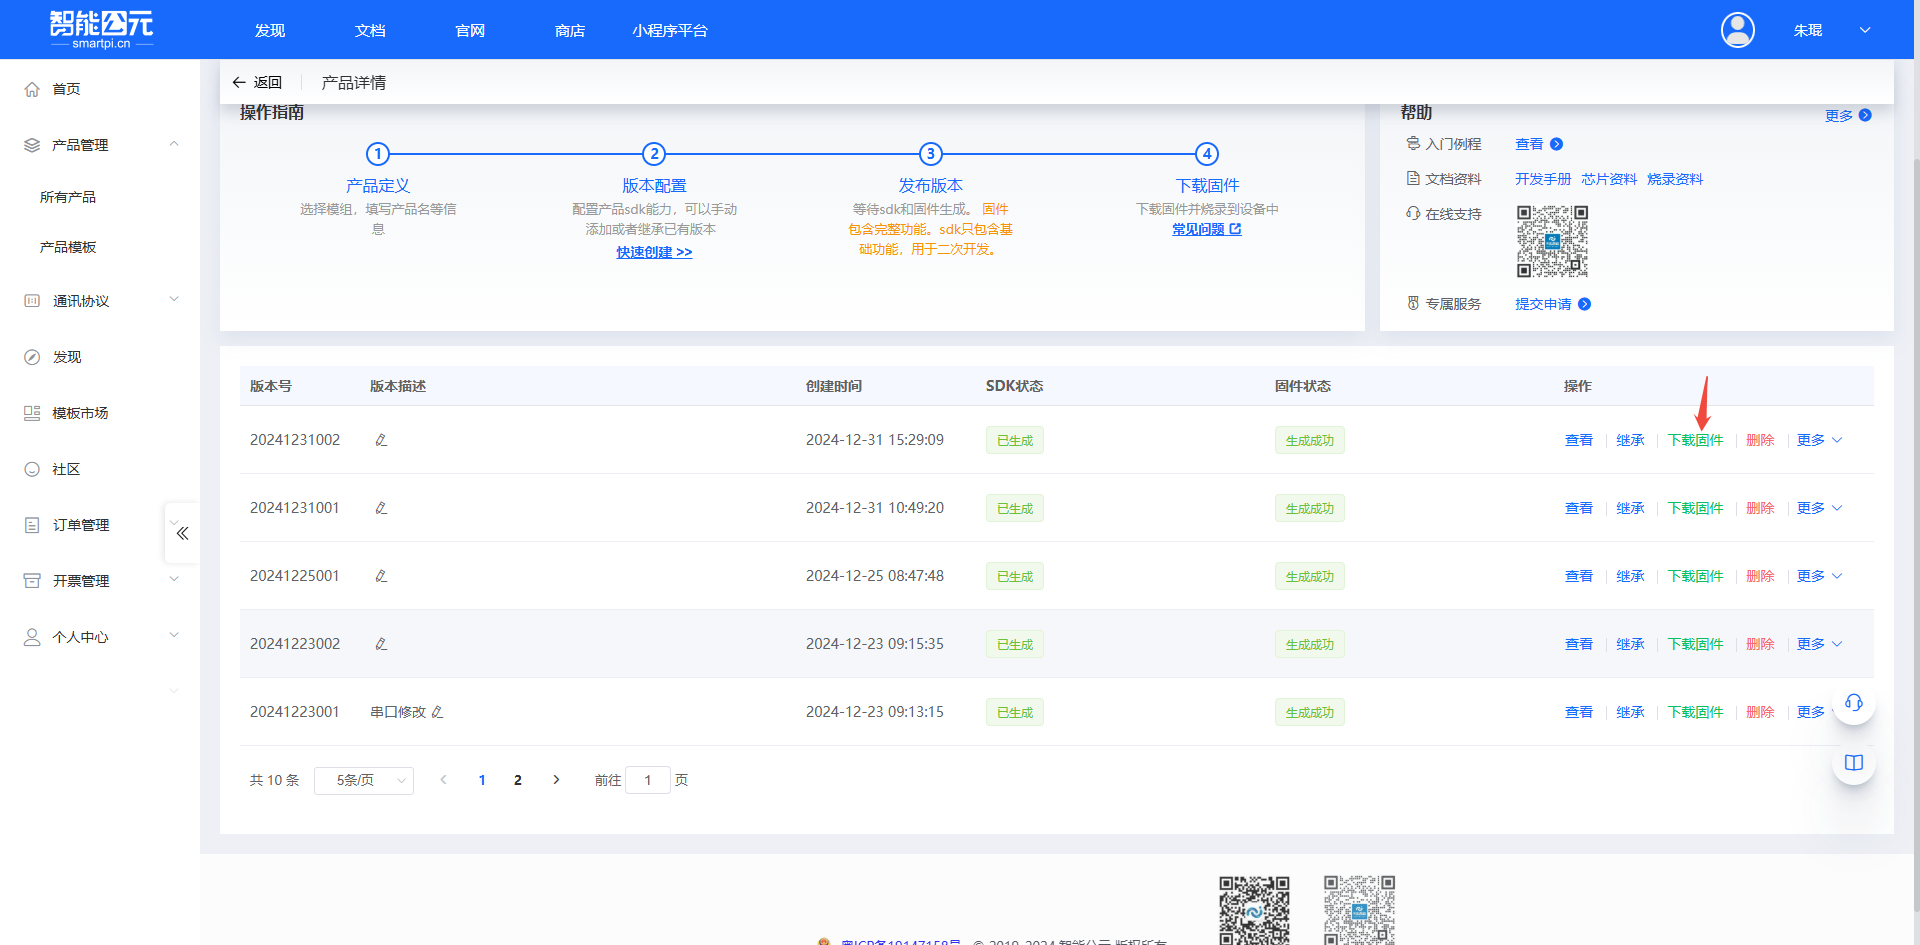Viewport: 1920px width, 945px height.
Task: Open 文档 in the top navigation
Action: click(370, 31)
